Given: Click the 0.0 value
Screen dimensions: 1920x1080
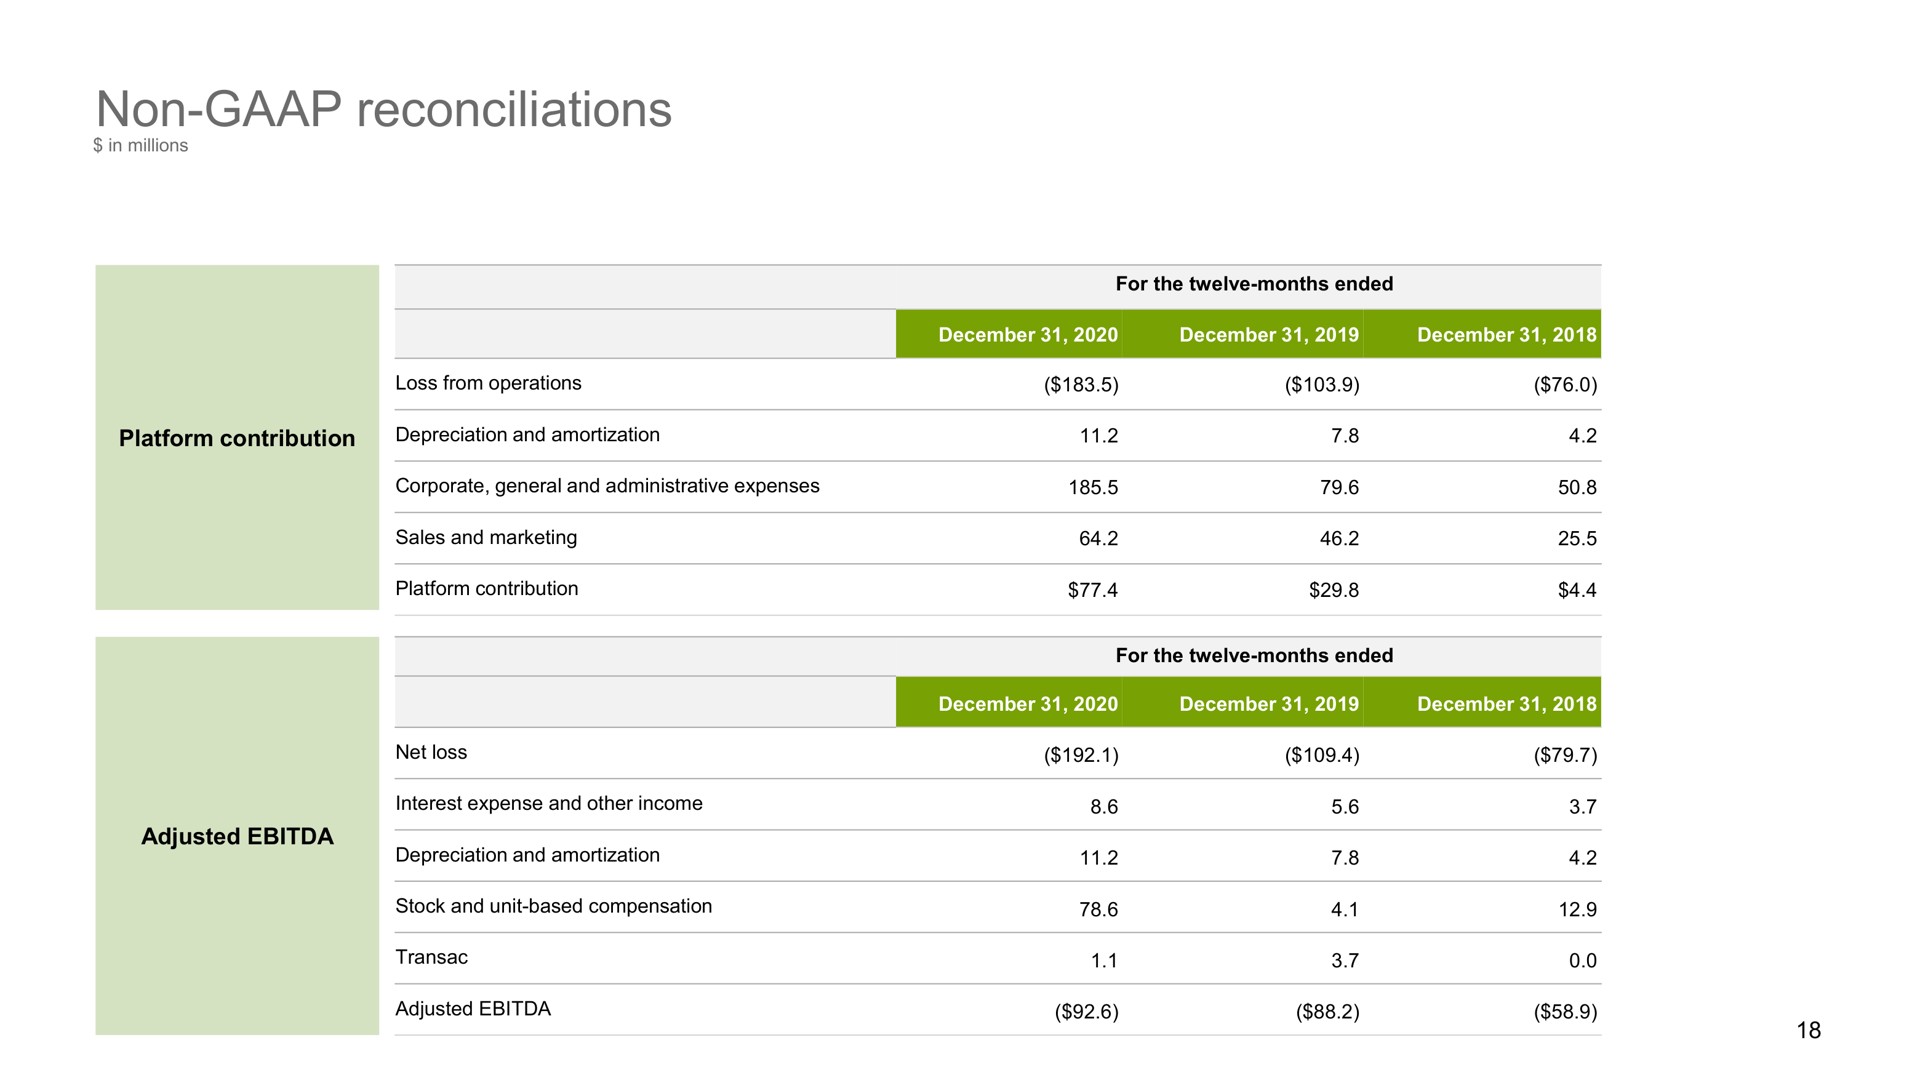Looking at the screenshot, I should [1583, 961].
